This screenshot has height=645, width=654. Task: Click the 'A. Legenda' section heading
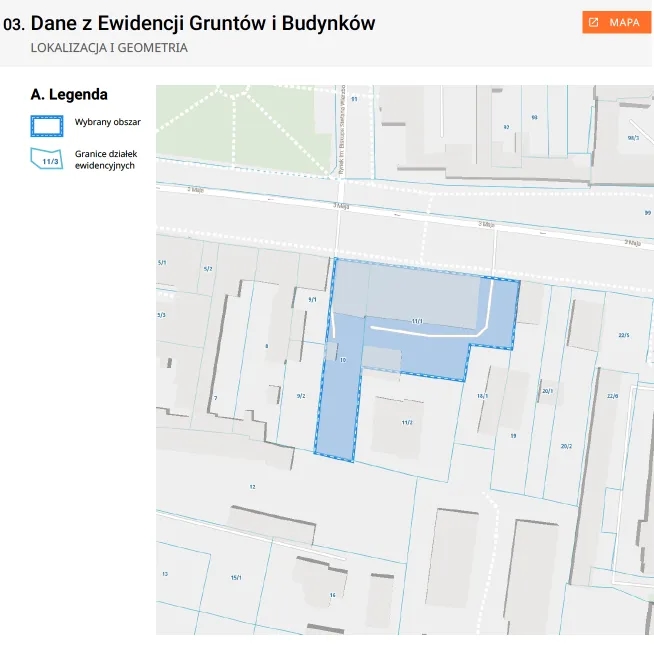click(69, 95)
